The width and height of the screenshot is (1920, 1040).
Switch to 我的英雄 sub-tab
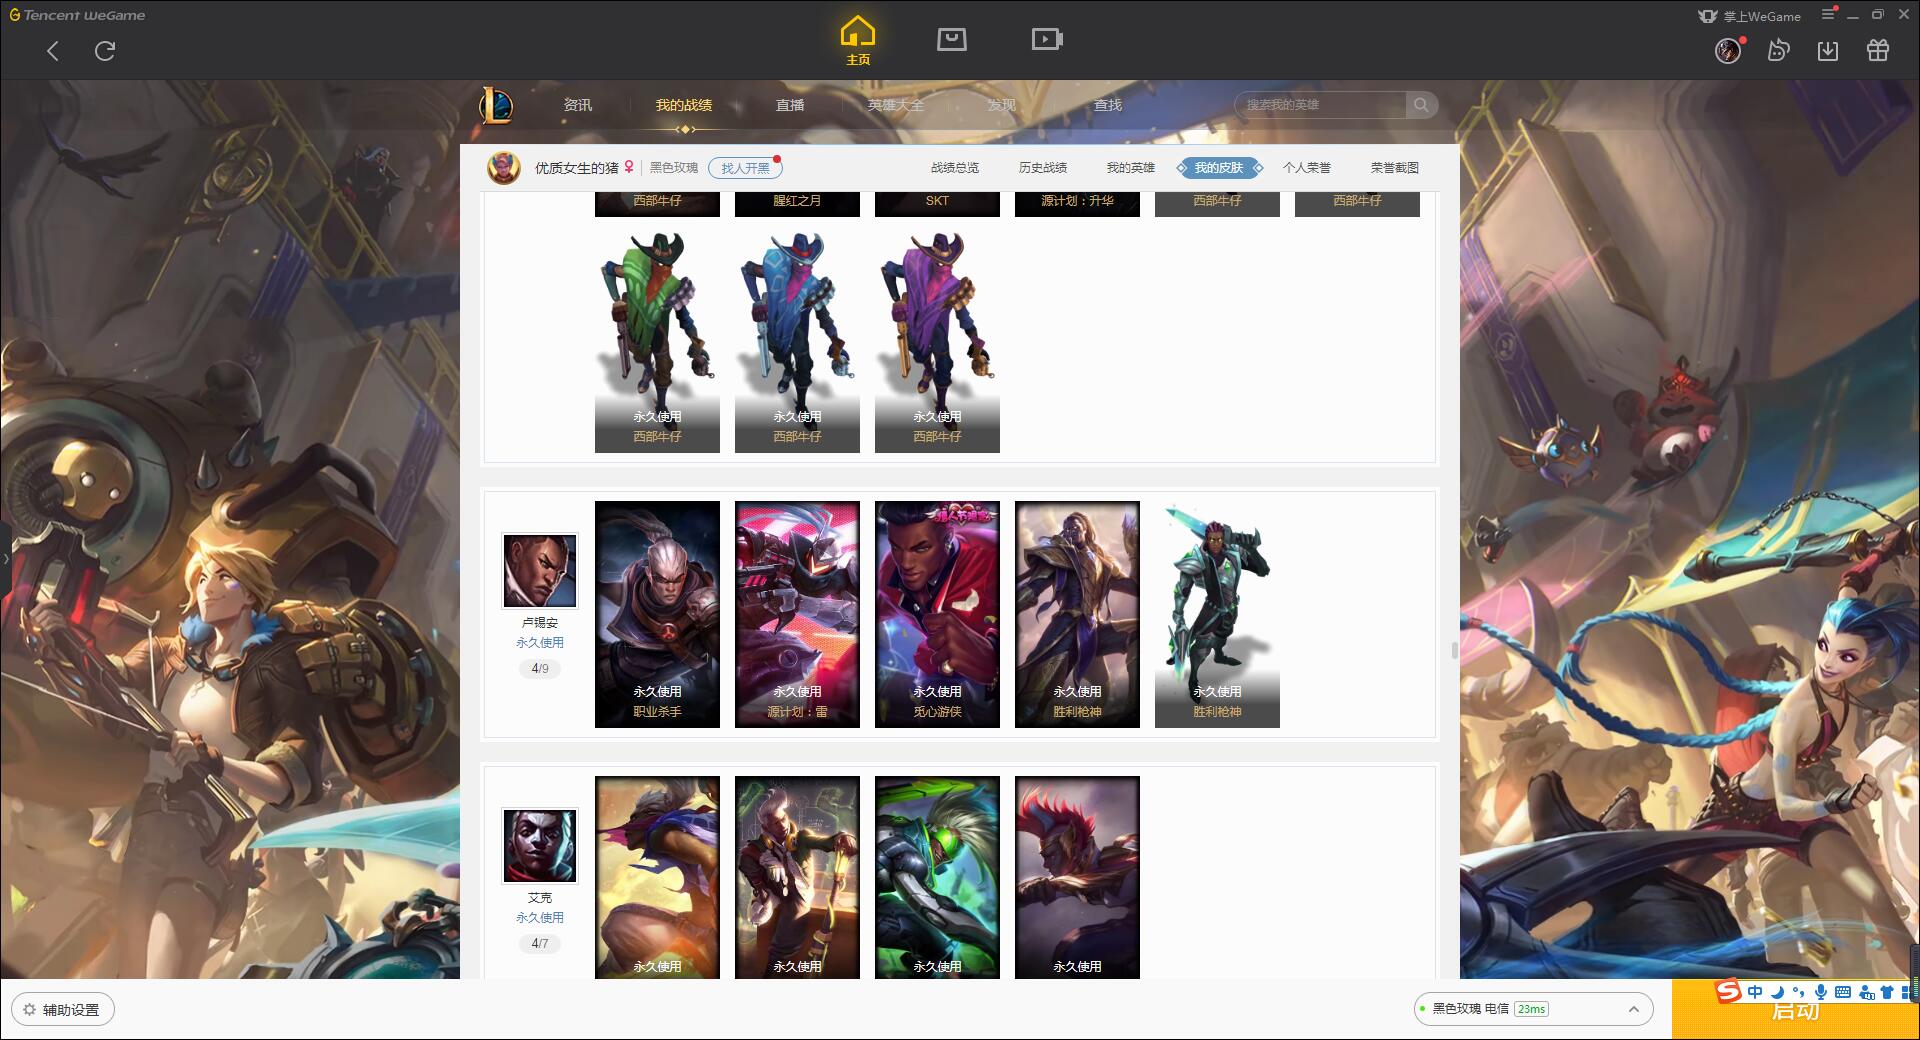1131,168
